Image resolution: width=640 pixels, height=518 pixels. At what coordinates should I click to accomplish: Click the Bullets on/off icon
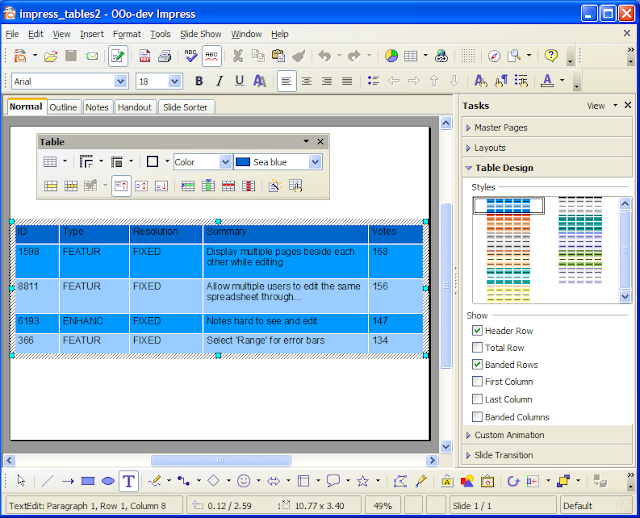point(373,81)
